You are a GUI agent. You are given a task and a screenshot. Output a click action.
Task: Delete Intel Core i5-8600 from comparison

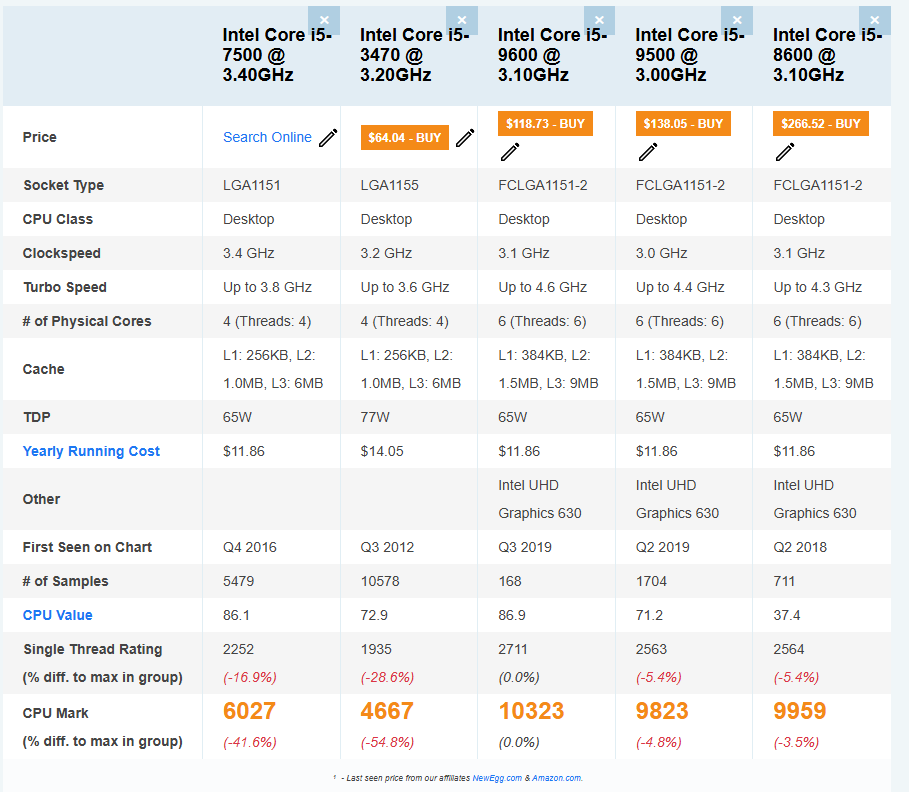tap(875, 20)
